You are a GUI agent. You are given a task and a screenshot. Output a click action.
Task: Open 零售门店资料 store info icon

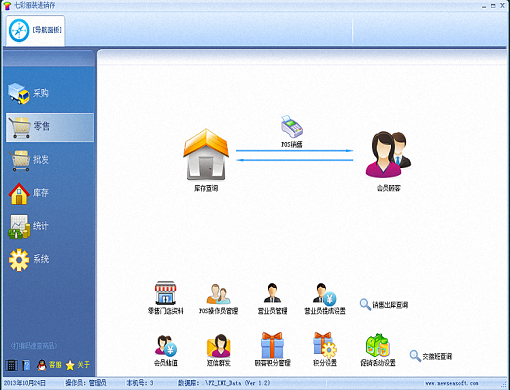(165, 293)
